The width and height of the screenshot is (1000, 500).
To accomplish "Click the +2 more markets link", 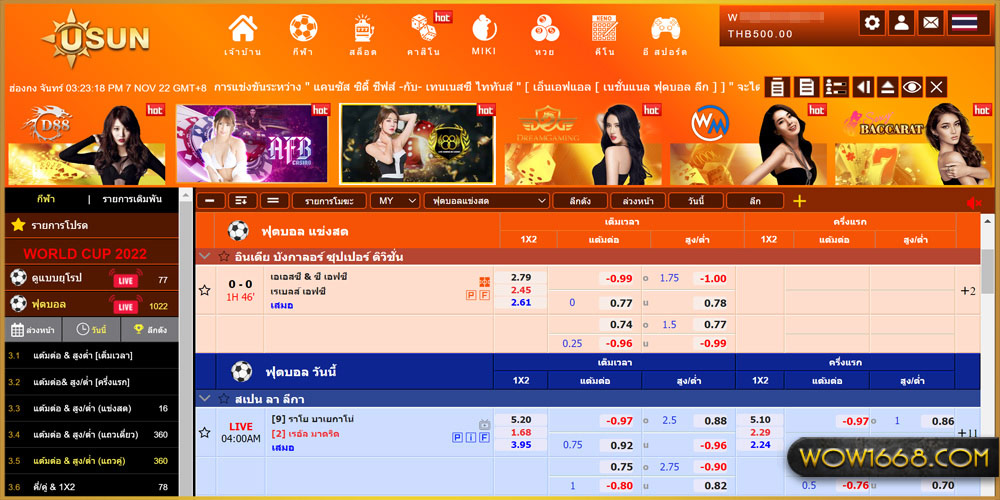I will pos(967,291).
